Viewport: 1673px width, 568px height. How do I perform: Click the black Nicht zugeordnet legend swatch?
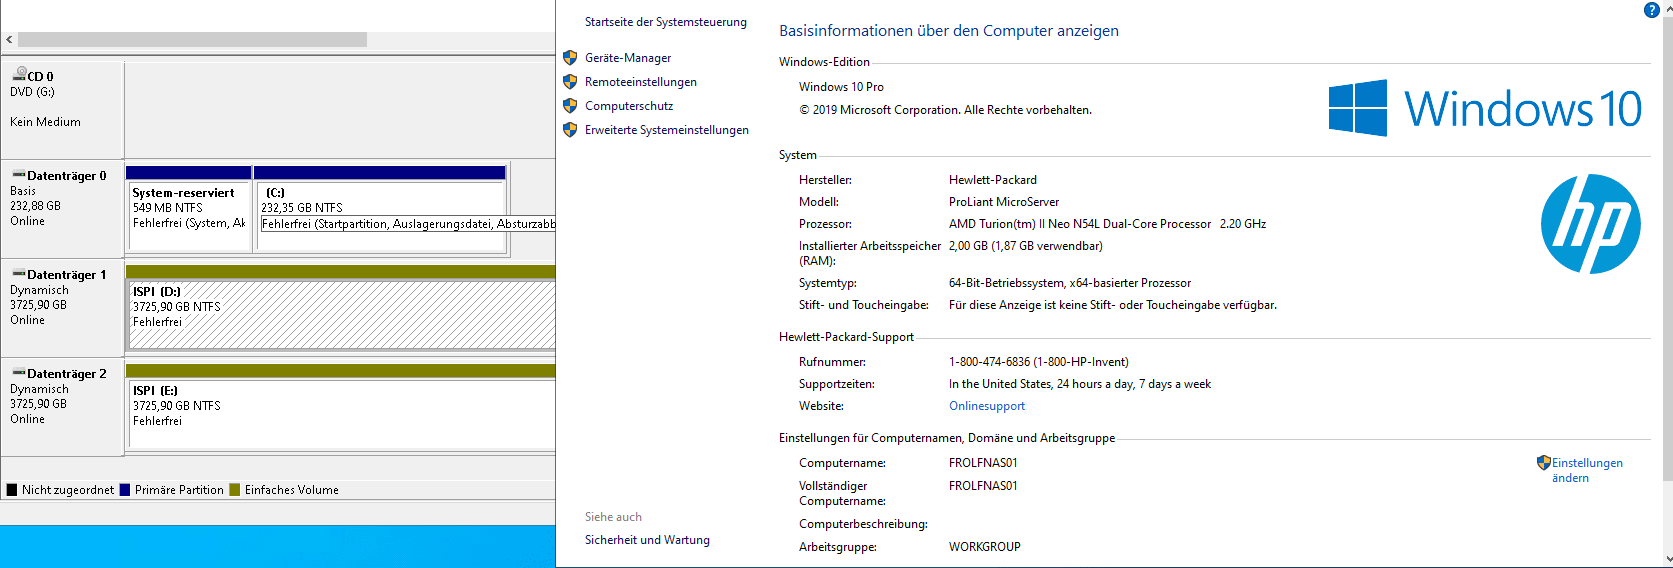(12, 490)
